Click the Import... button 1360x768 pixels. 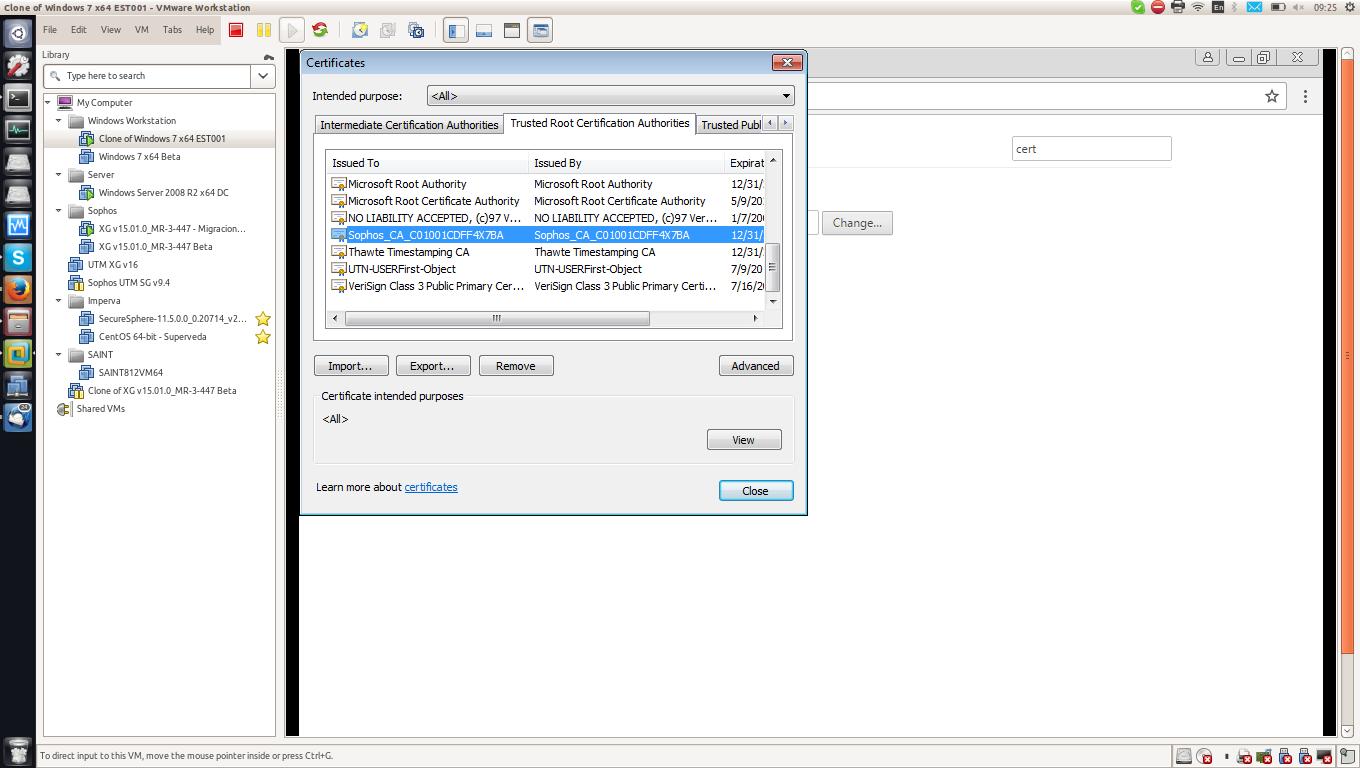point(351,366)
